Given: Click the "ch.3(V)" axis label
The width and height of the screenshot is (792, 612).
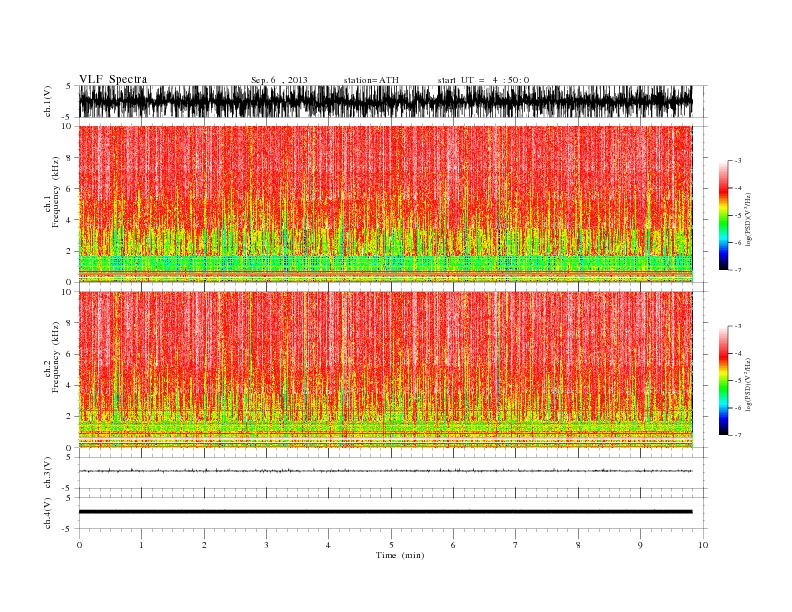Looking at the screenshot, I should click(x=48, y=473).
